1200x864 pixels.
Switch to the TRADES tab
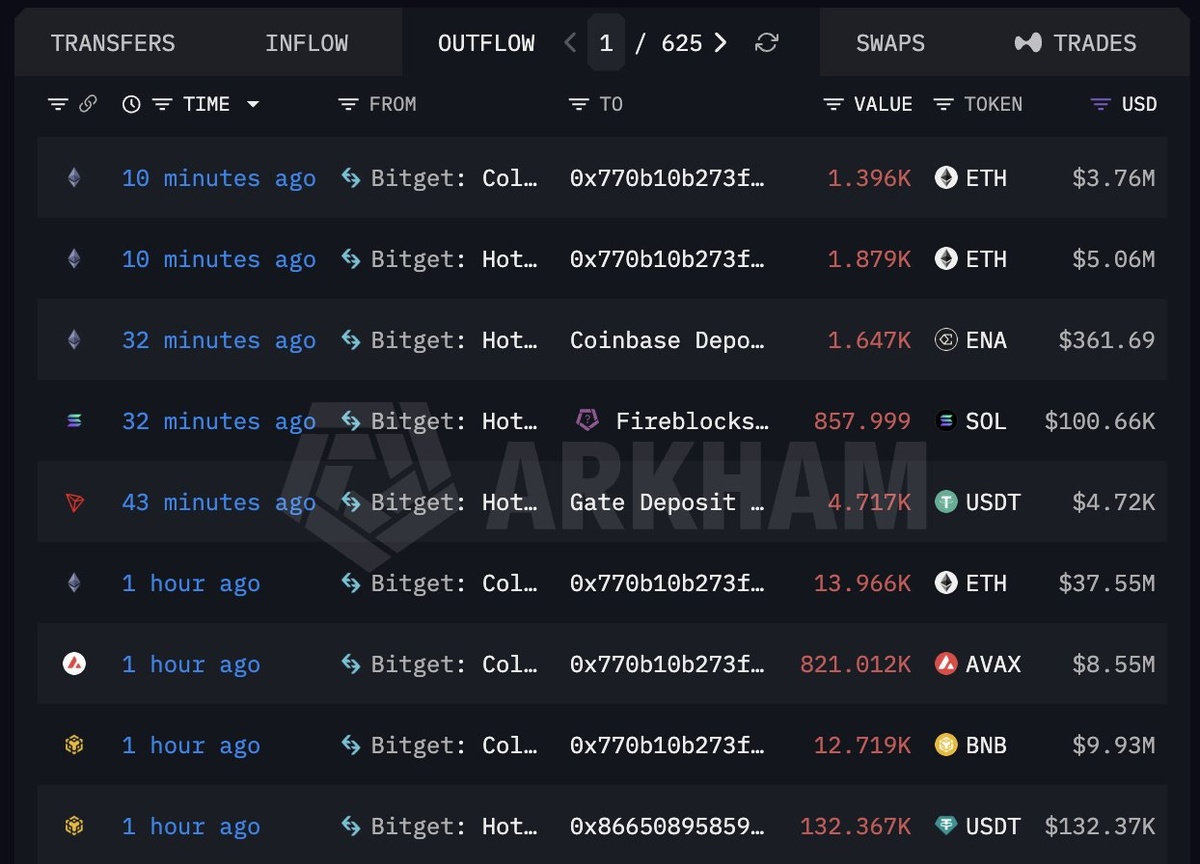click(1075, 43)
